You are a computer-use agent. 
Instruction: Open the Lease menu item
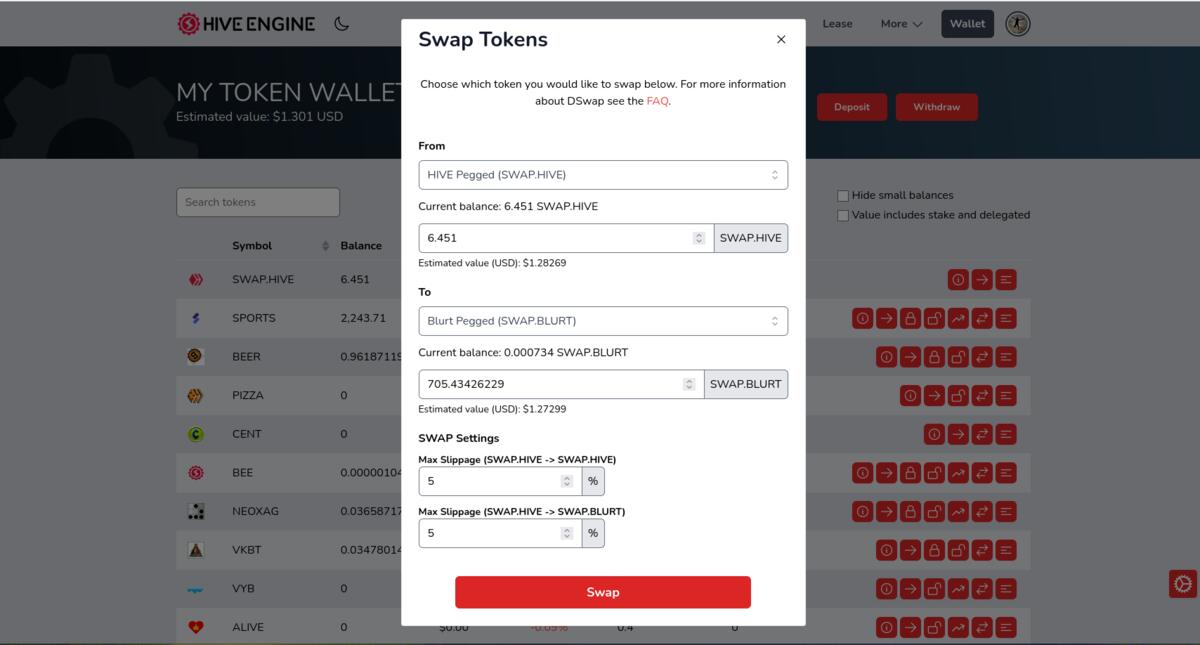[x=837, y=24]
